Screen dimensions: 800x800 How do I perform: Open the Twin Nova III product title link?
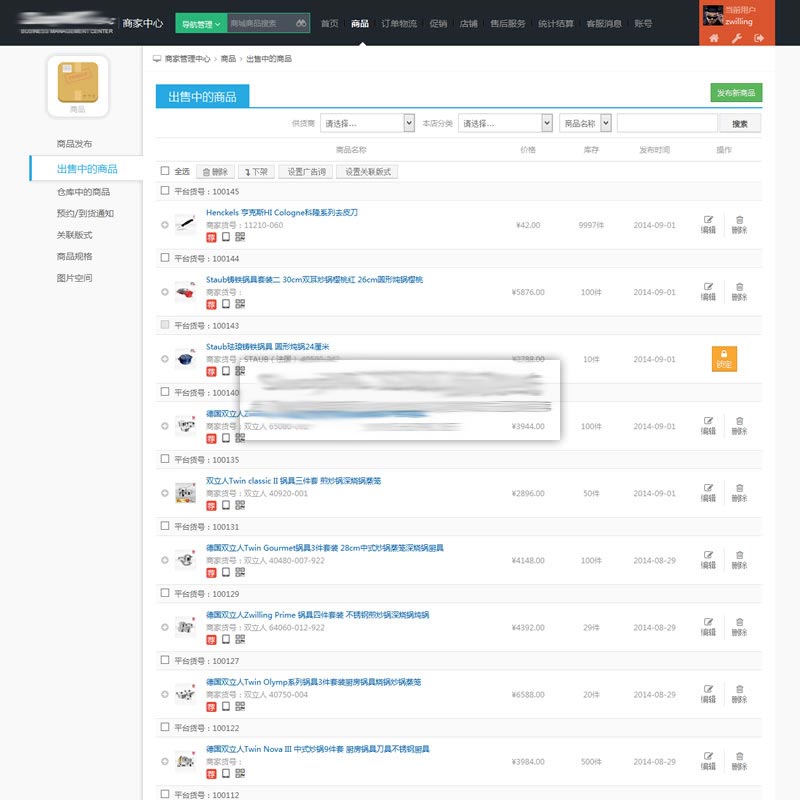coord(317,748)
